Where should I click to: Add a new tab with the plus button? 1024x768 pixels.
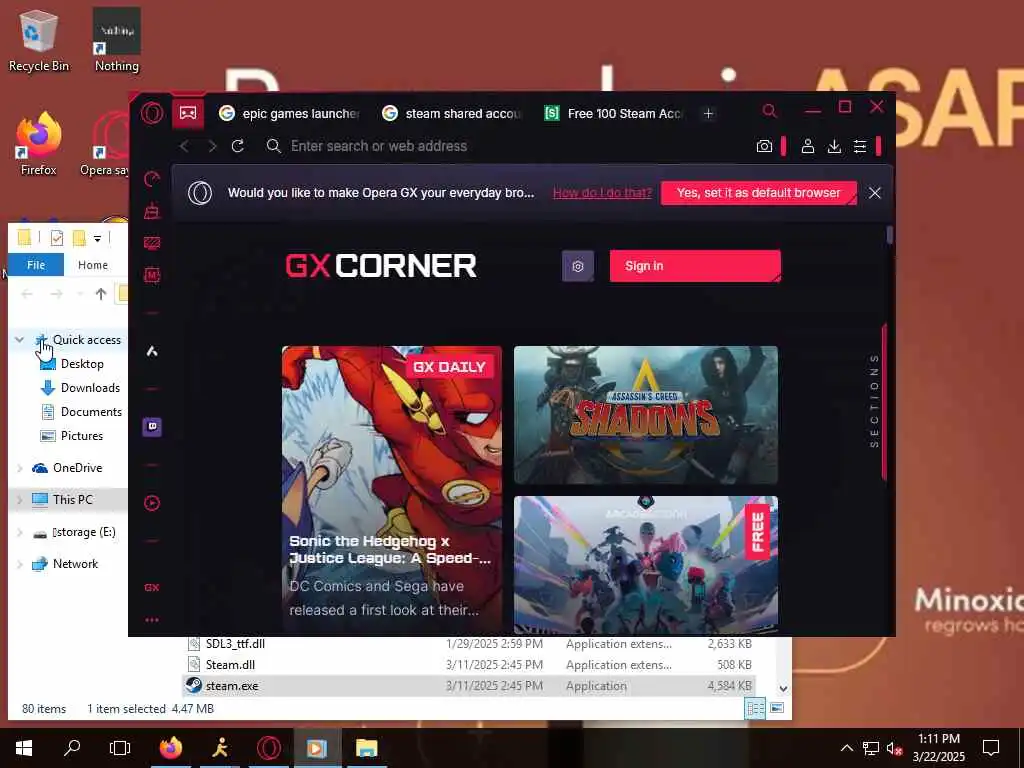point(708,114)
